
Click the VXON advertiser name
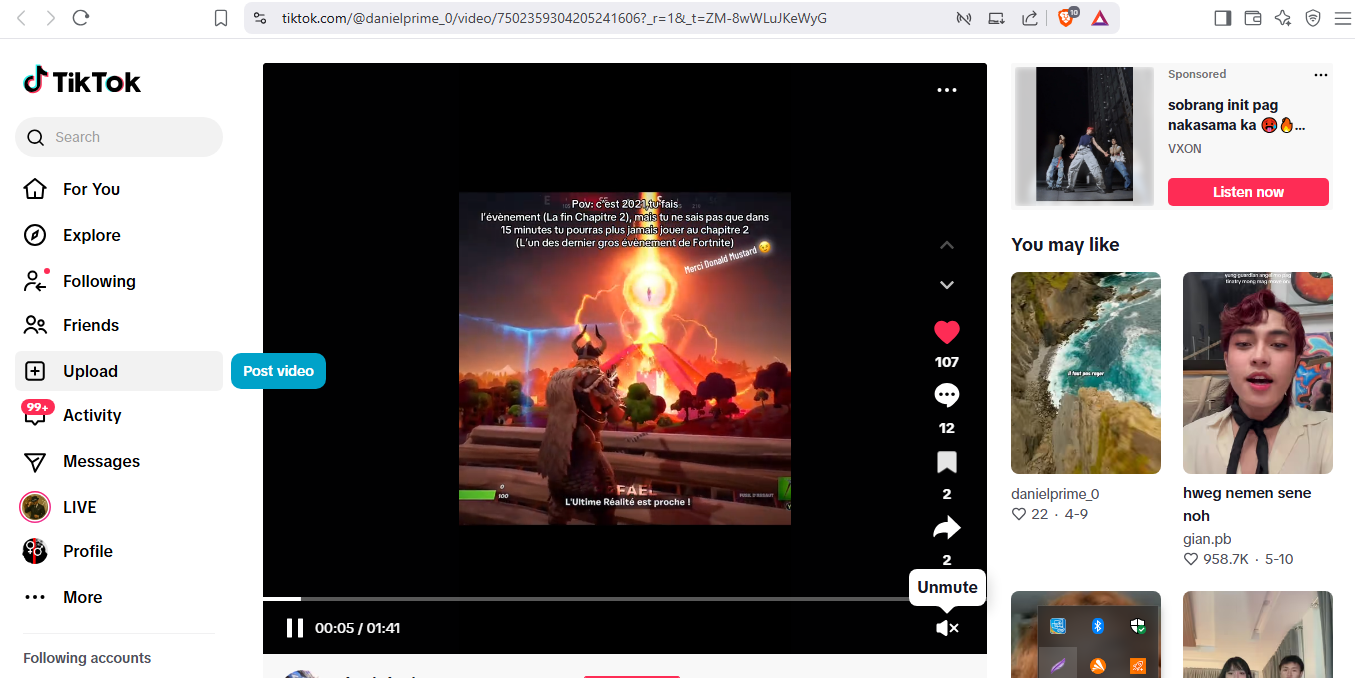pos(1185,148)
